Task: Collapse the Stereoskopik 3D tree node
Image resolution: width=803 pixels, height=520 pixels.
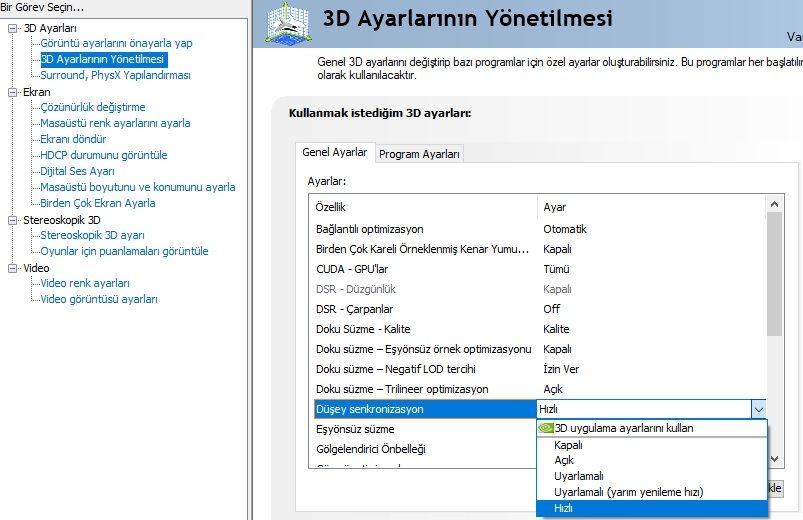Action: tap(12, 220)
